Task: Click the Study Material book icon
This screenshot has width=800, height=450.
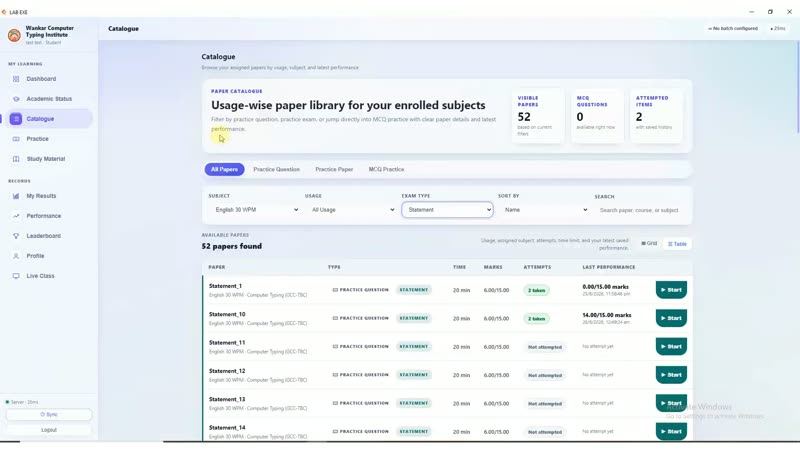Action: (16, 159)
